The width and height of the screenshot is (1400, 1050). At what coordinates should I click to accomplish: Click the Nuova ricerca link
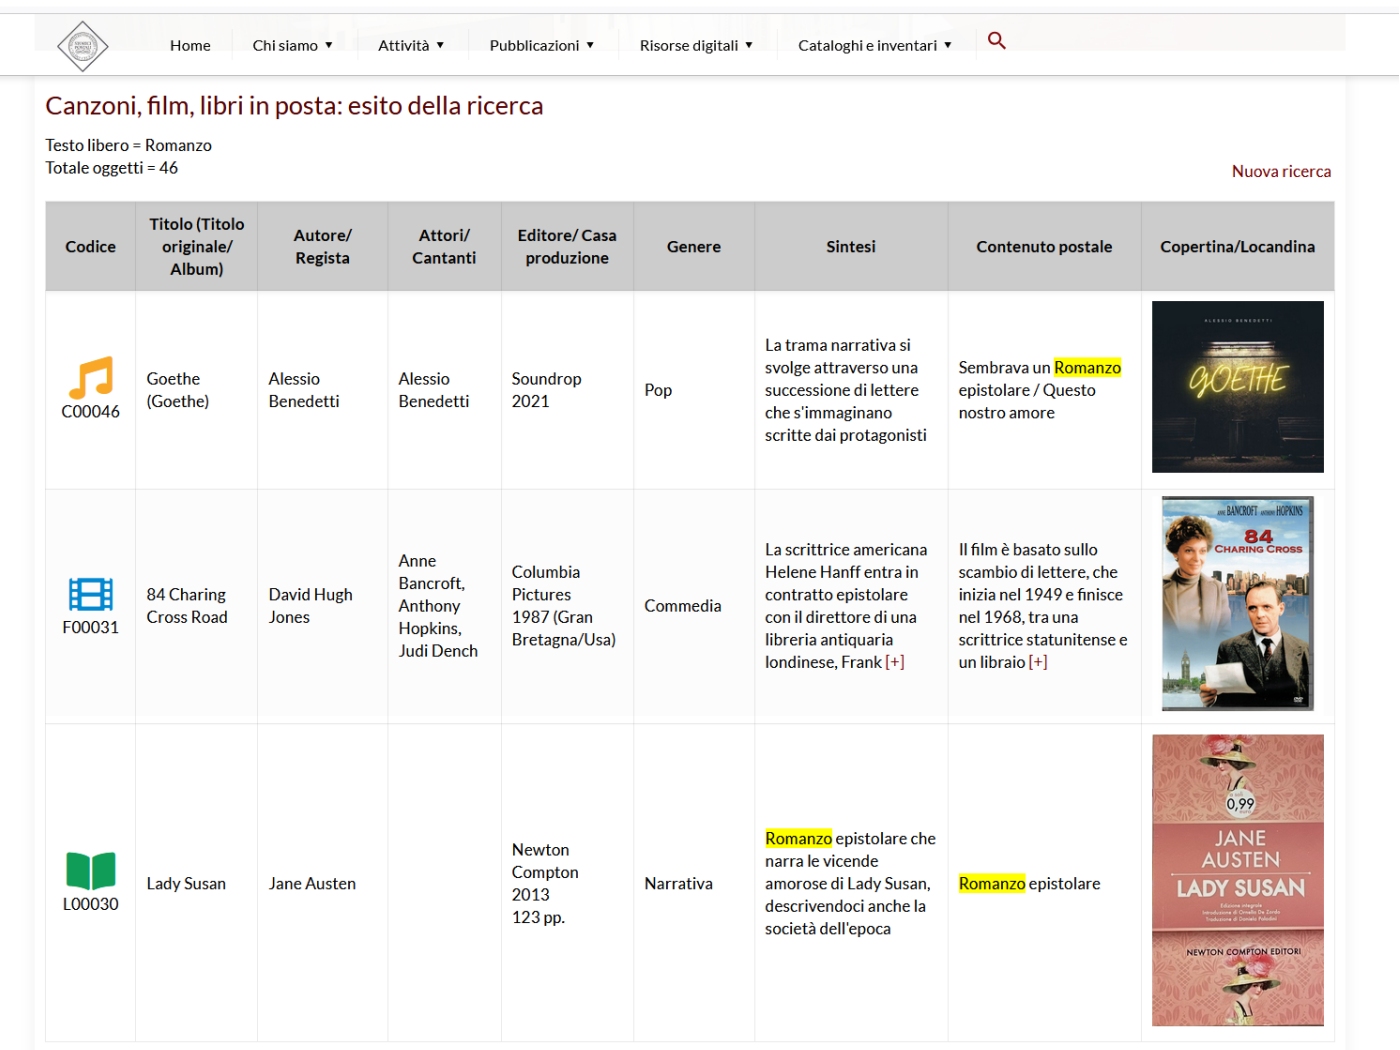tap(1280, 171)
